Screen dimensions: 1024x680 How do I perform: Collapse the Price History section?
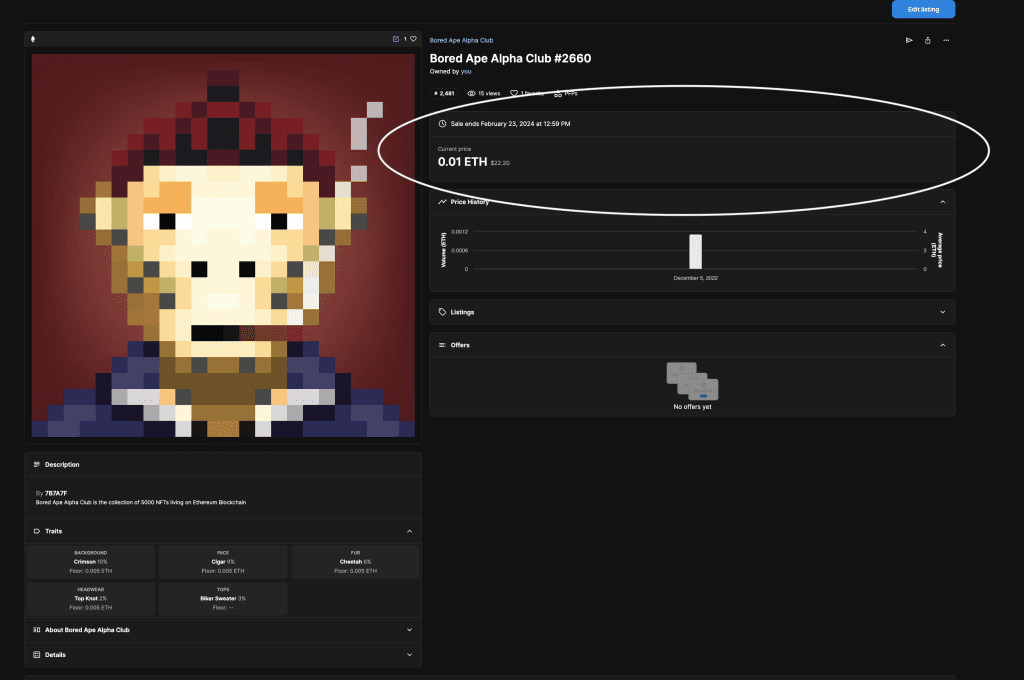942,202
